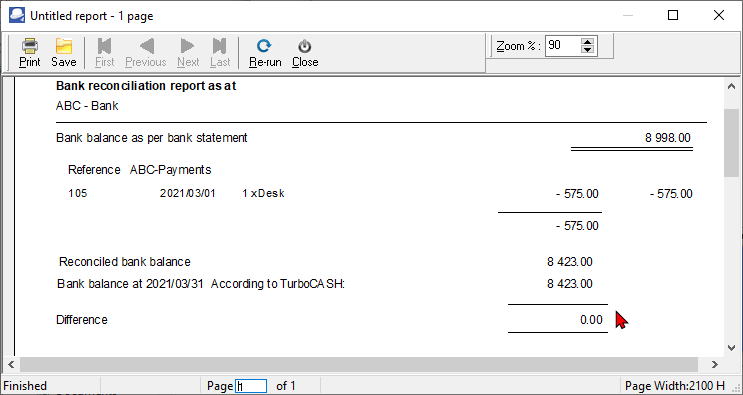Go to Next page button

(188, 53)
